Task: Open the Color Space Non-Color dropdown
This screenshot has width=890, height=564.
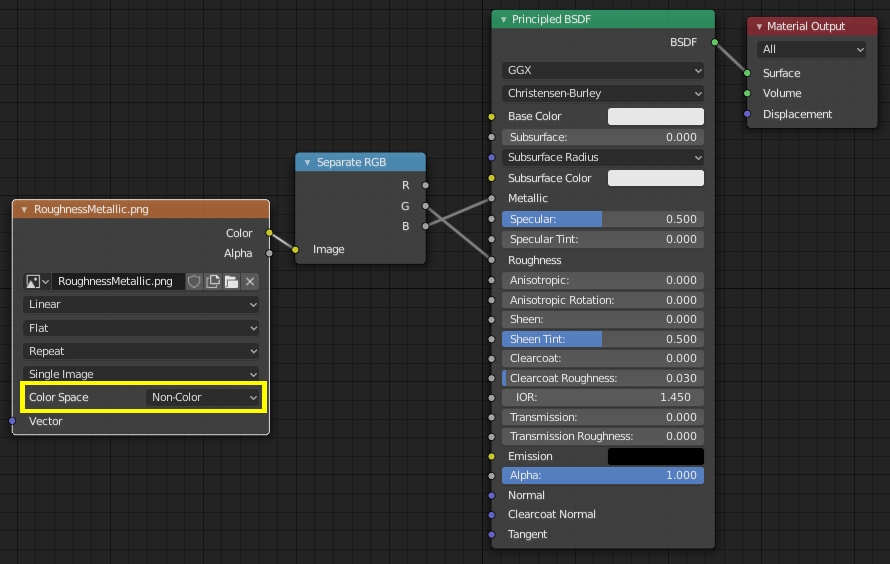Action: [x=204, y=397]
